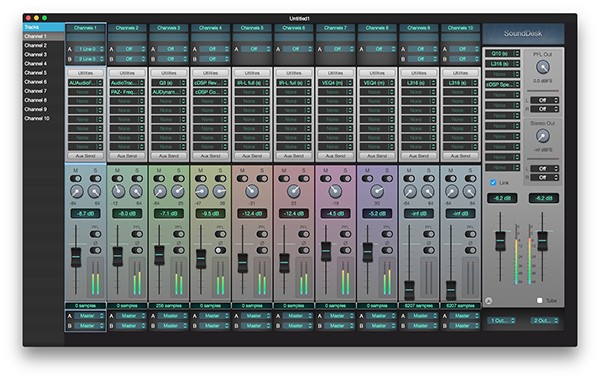Open the Q10 (s) slot on master section
Screen dimensions: 600x380
tap(502, 54)
